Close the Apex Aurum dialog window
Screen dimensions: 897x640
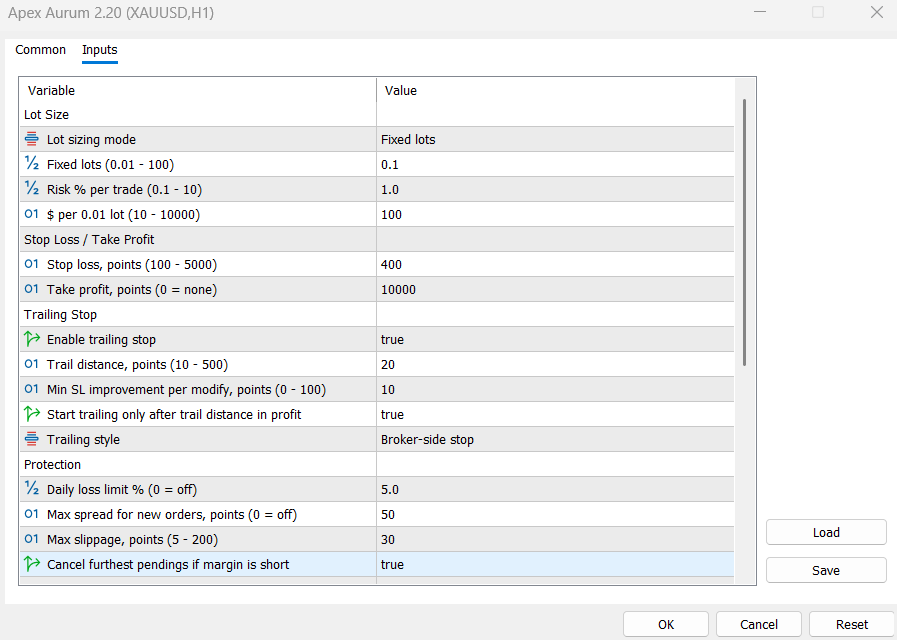(x=876, y=12)
